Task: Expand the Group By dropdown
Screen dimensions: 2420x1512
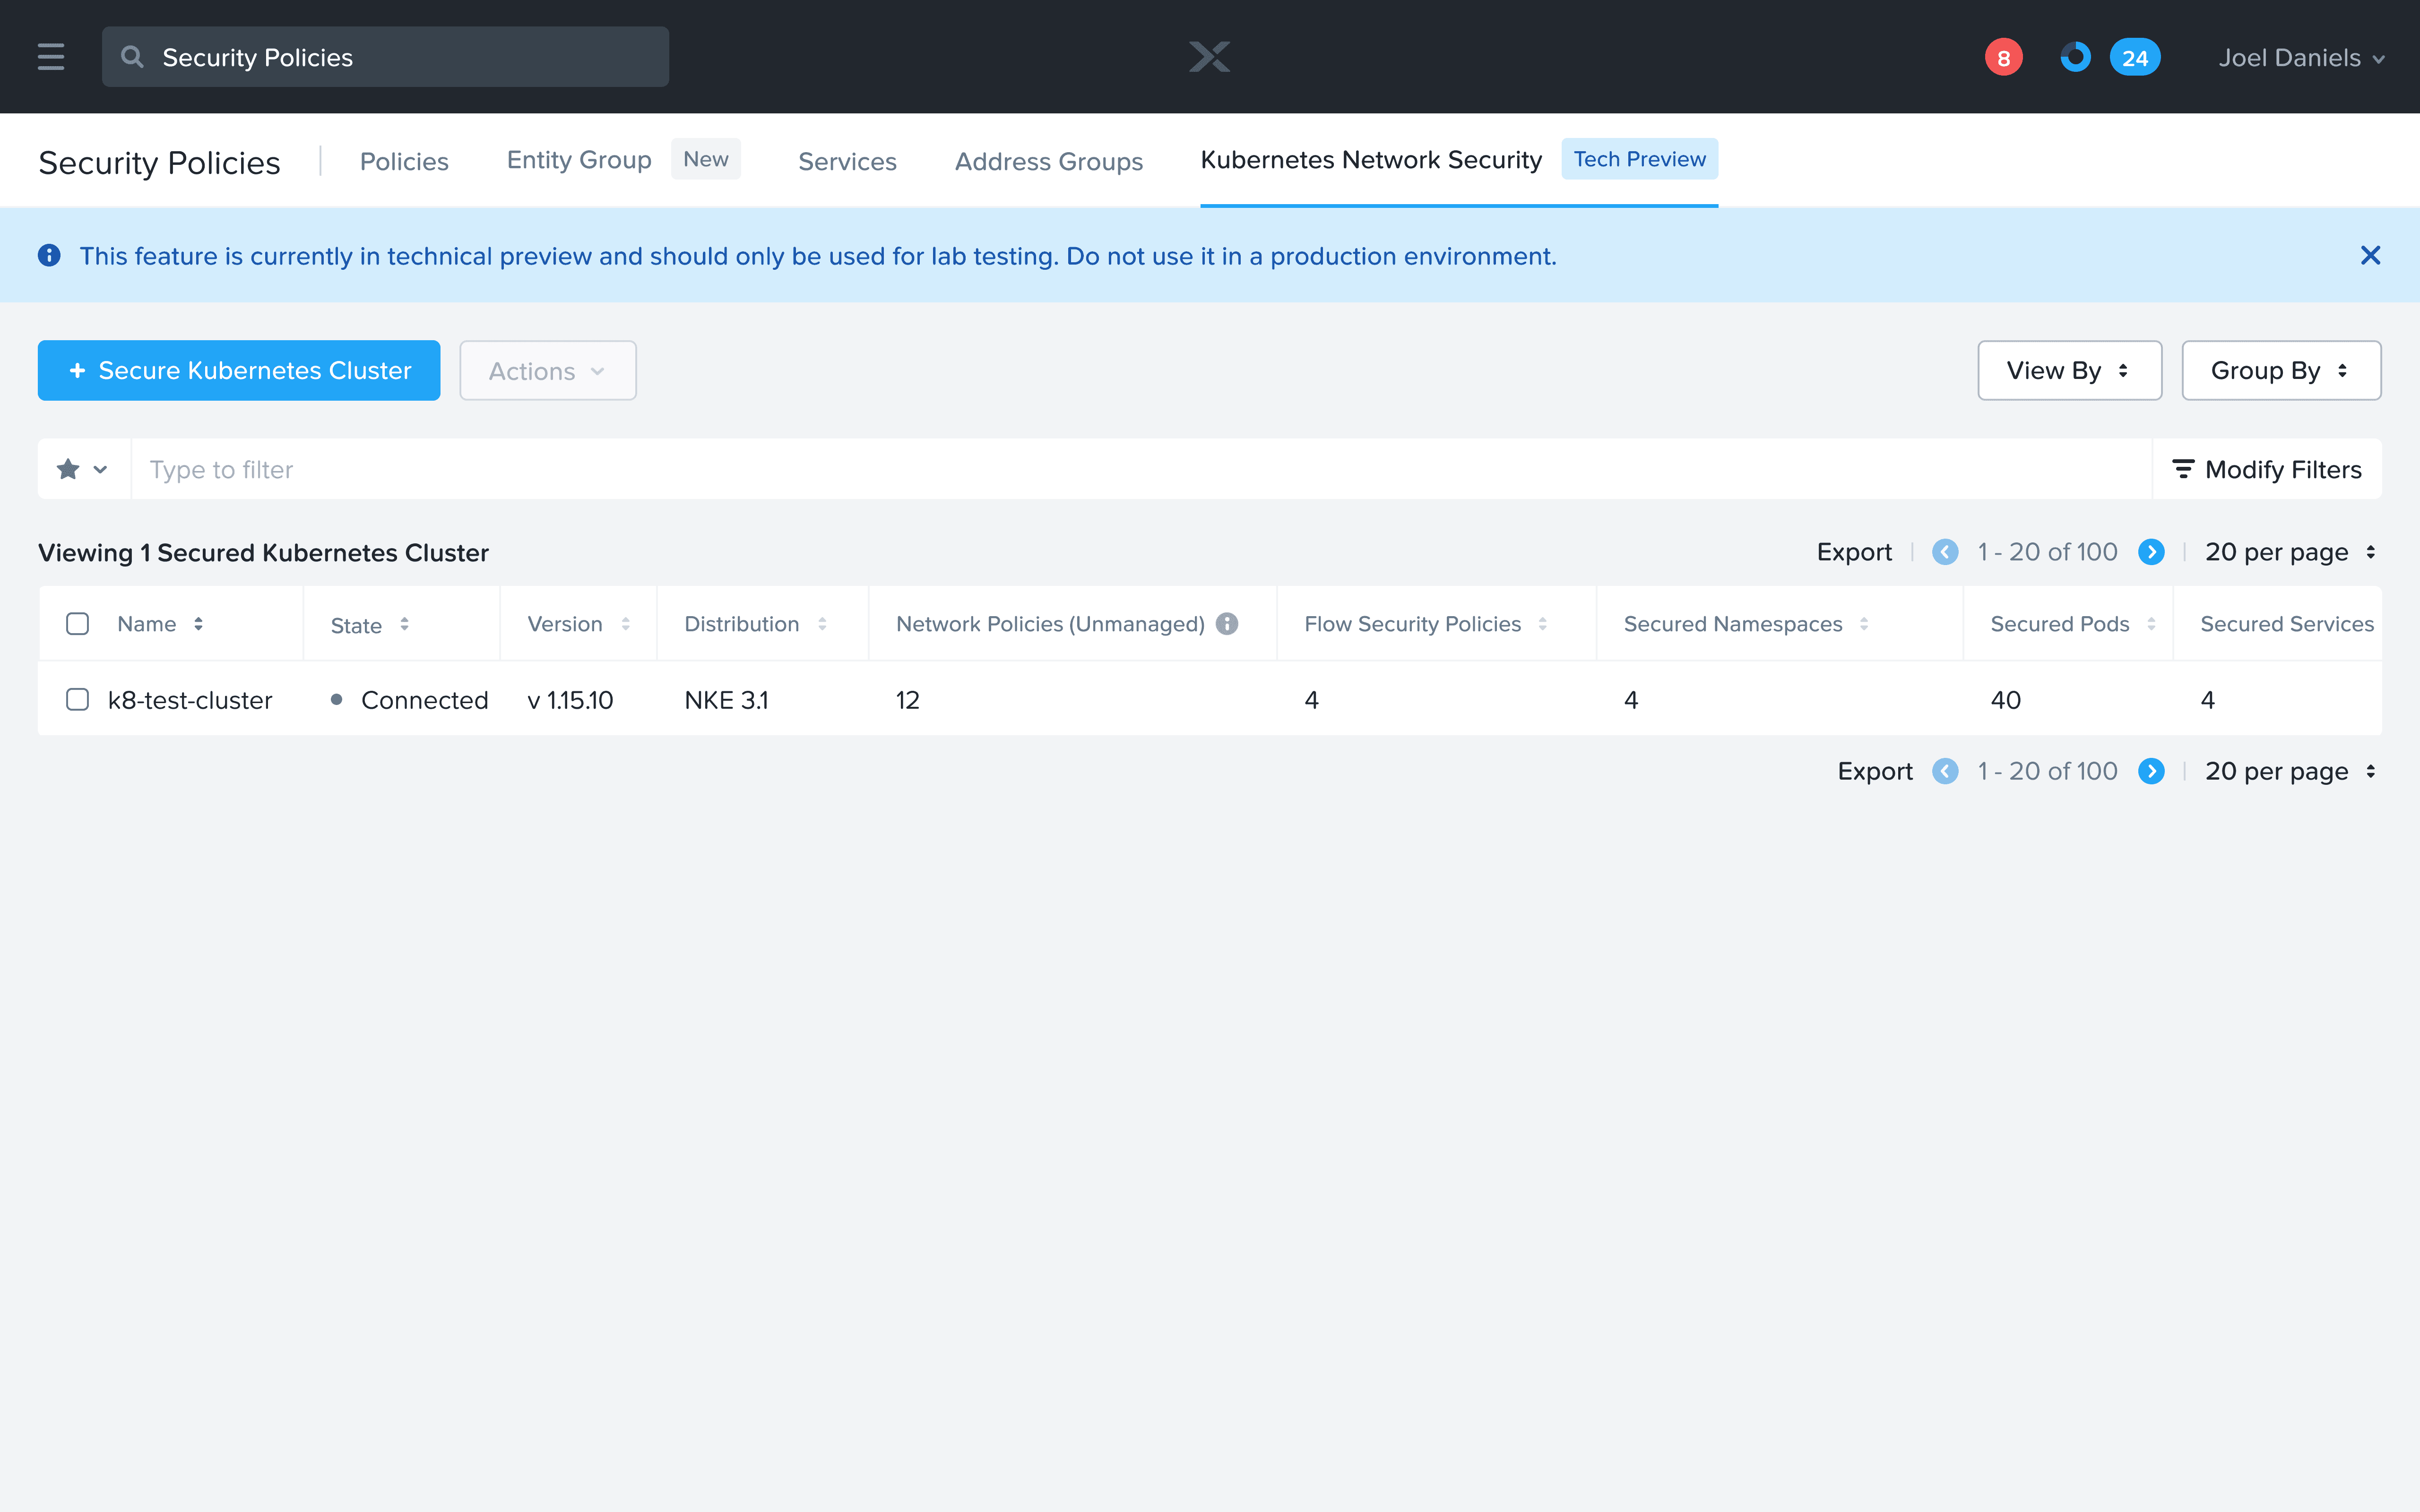Action: coord(2280,370)
